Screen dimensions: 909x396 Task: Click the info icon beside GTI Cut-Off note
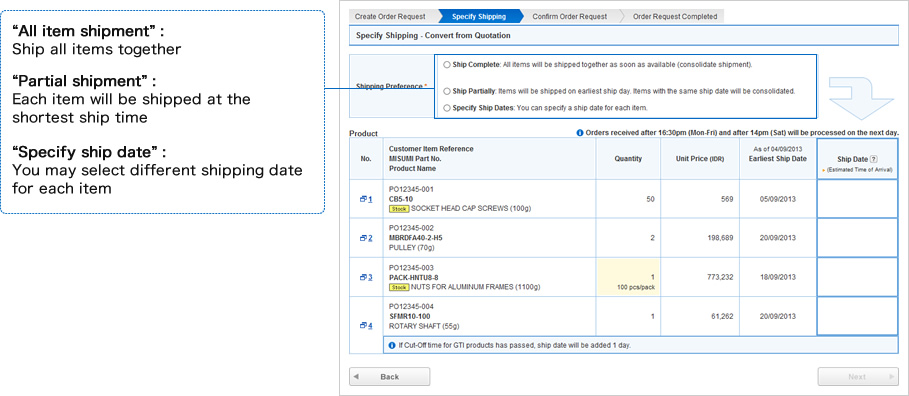click(x=391, y=345)
